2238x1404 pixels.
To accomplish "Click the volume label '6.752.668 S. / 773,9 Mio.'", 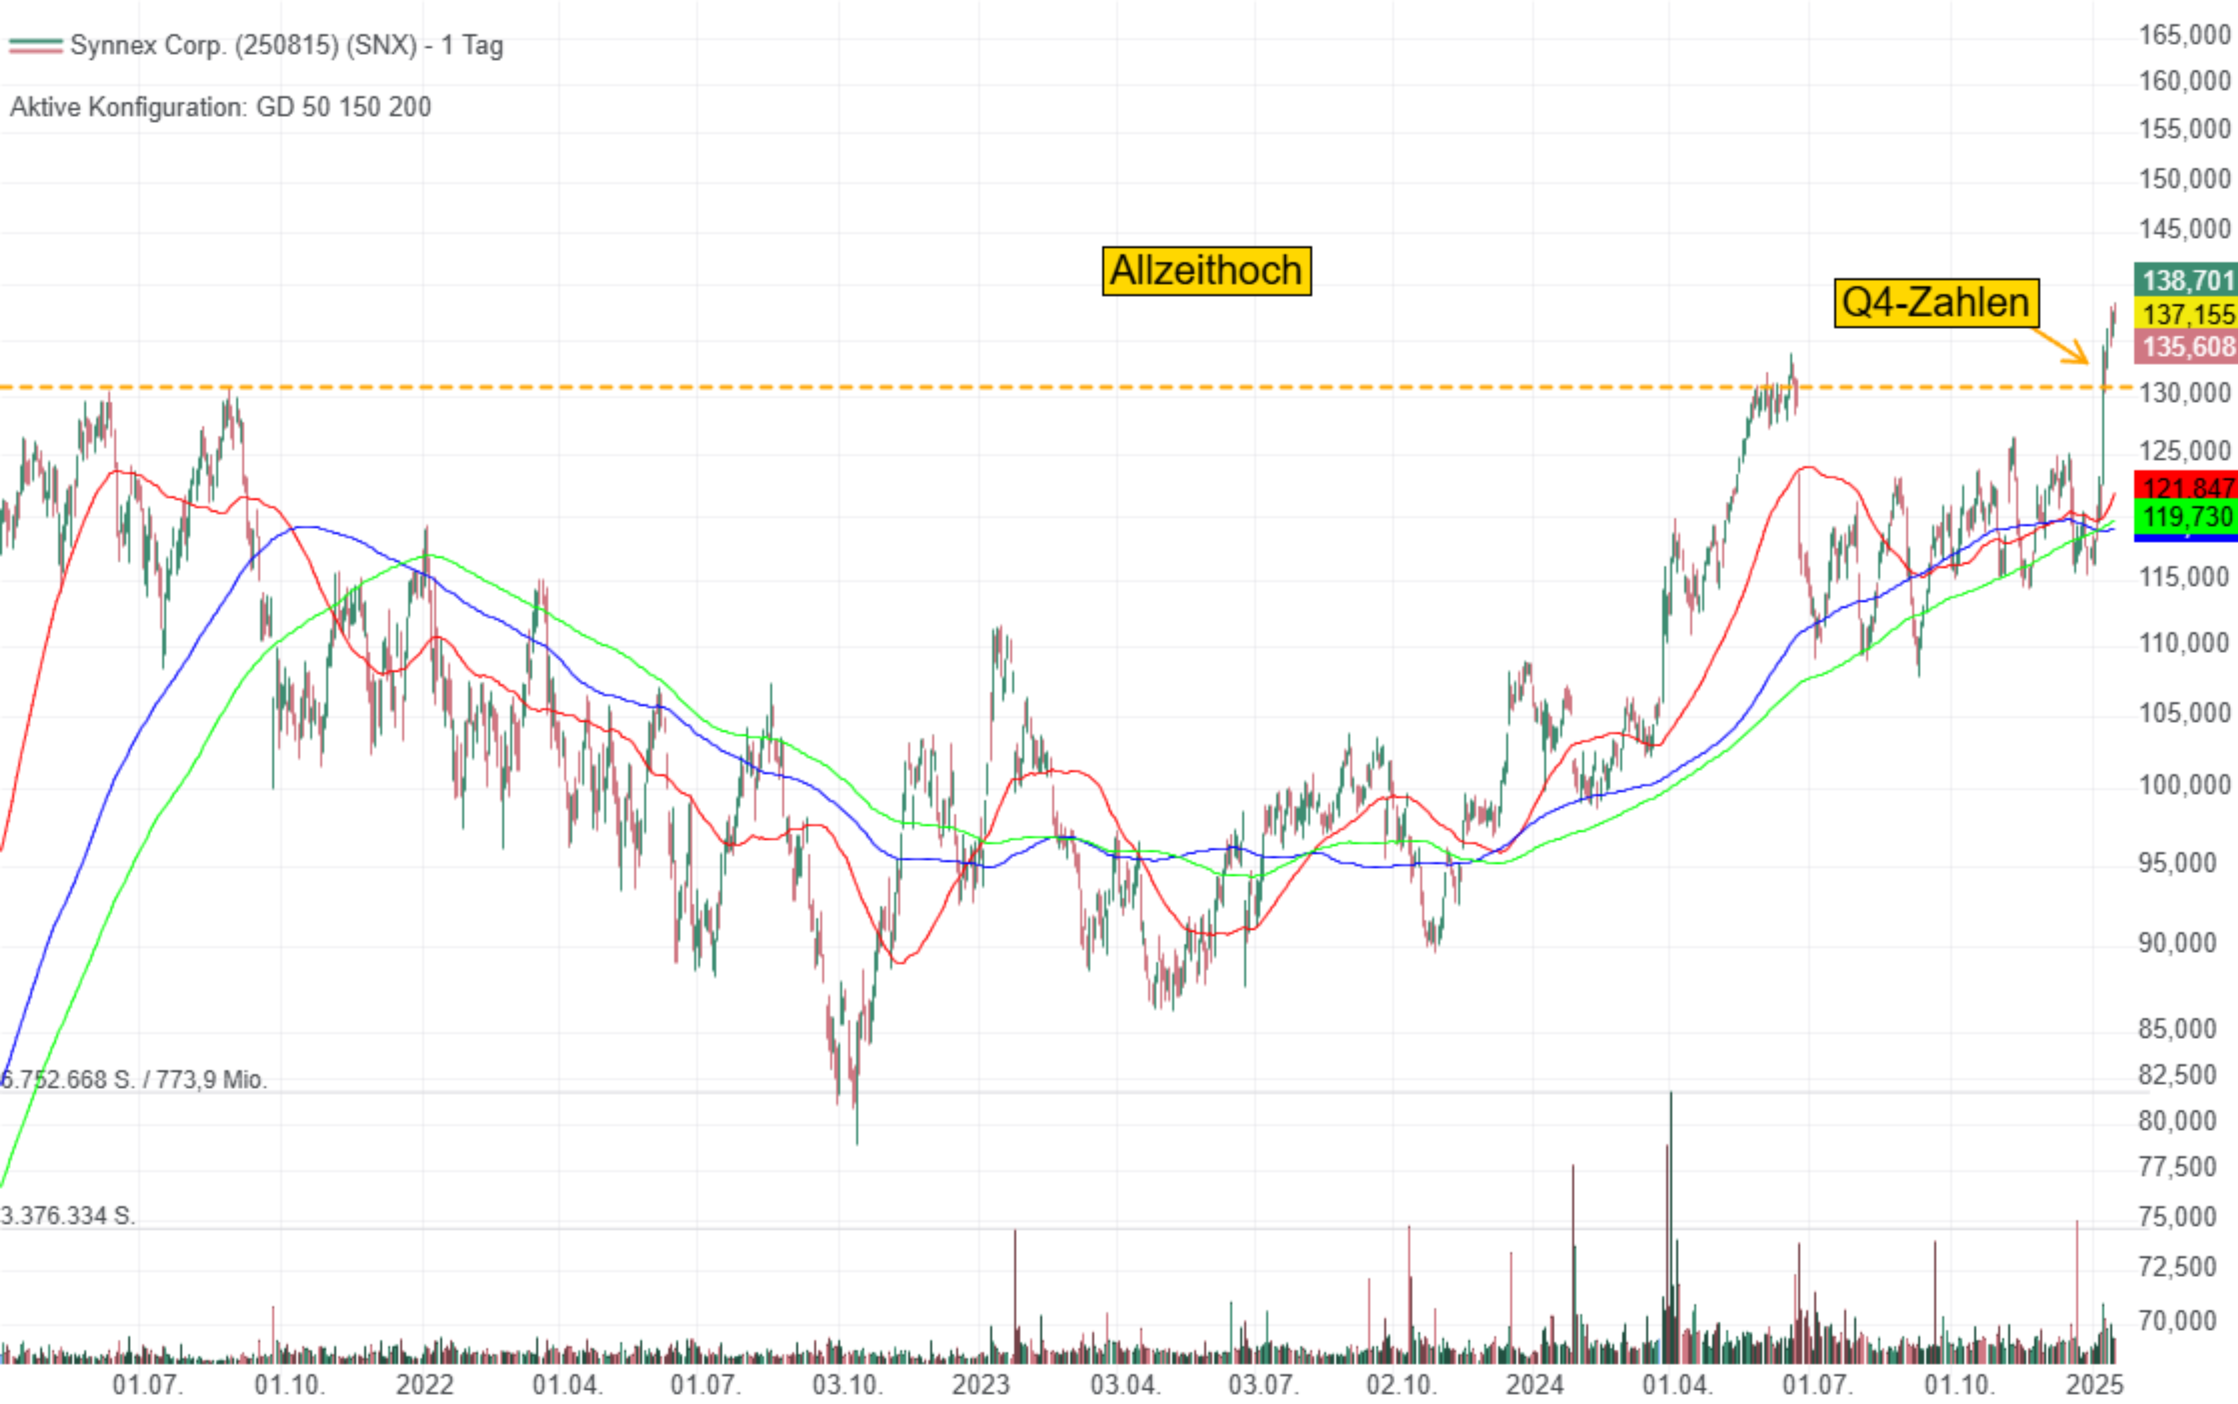I will click(134, 1080).
